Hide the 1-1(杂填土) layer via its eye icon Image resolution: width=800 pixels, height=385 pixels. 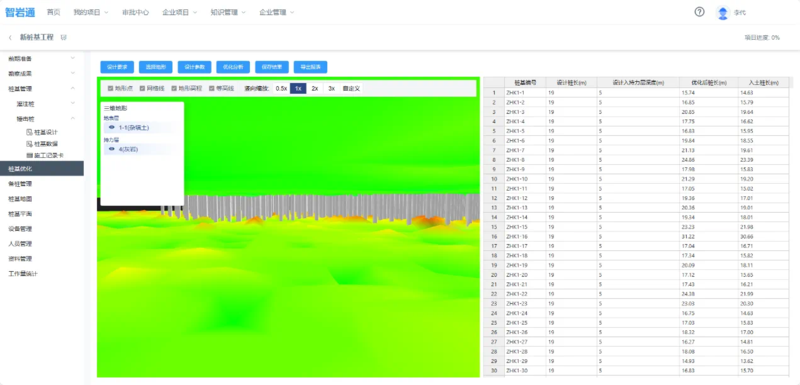pyautogui.click(x=112, y=127)
